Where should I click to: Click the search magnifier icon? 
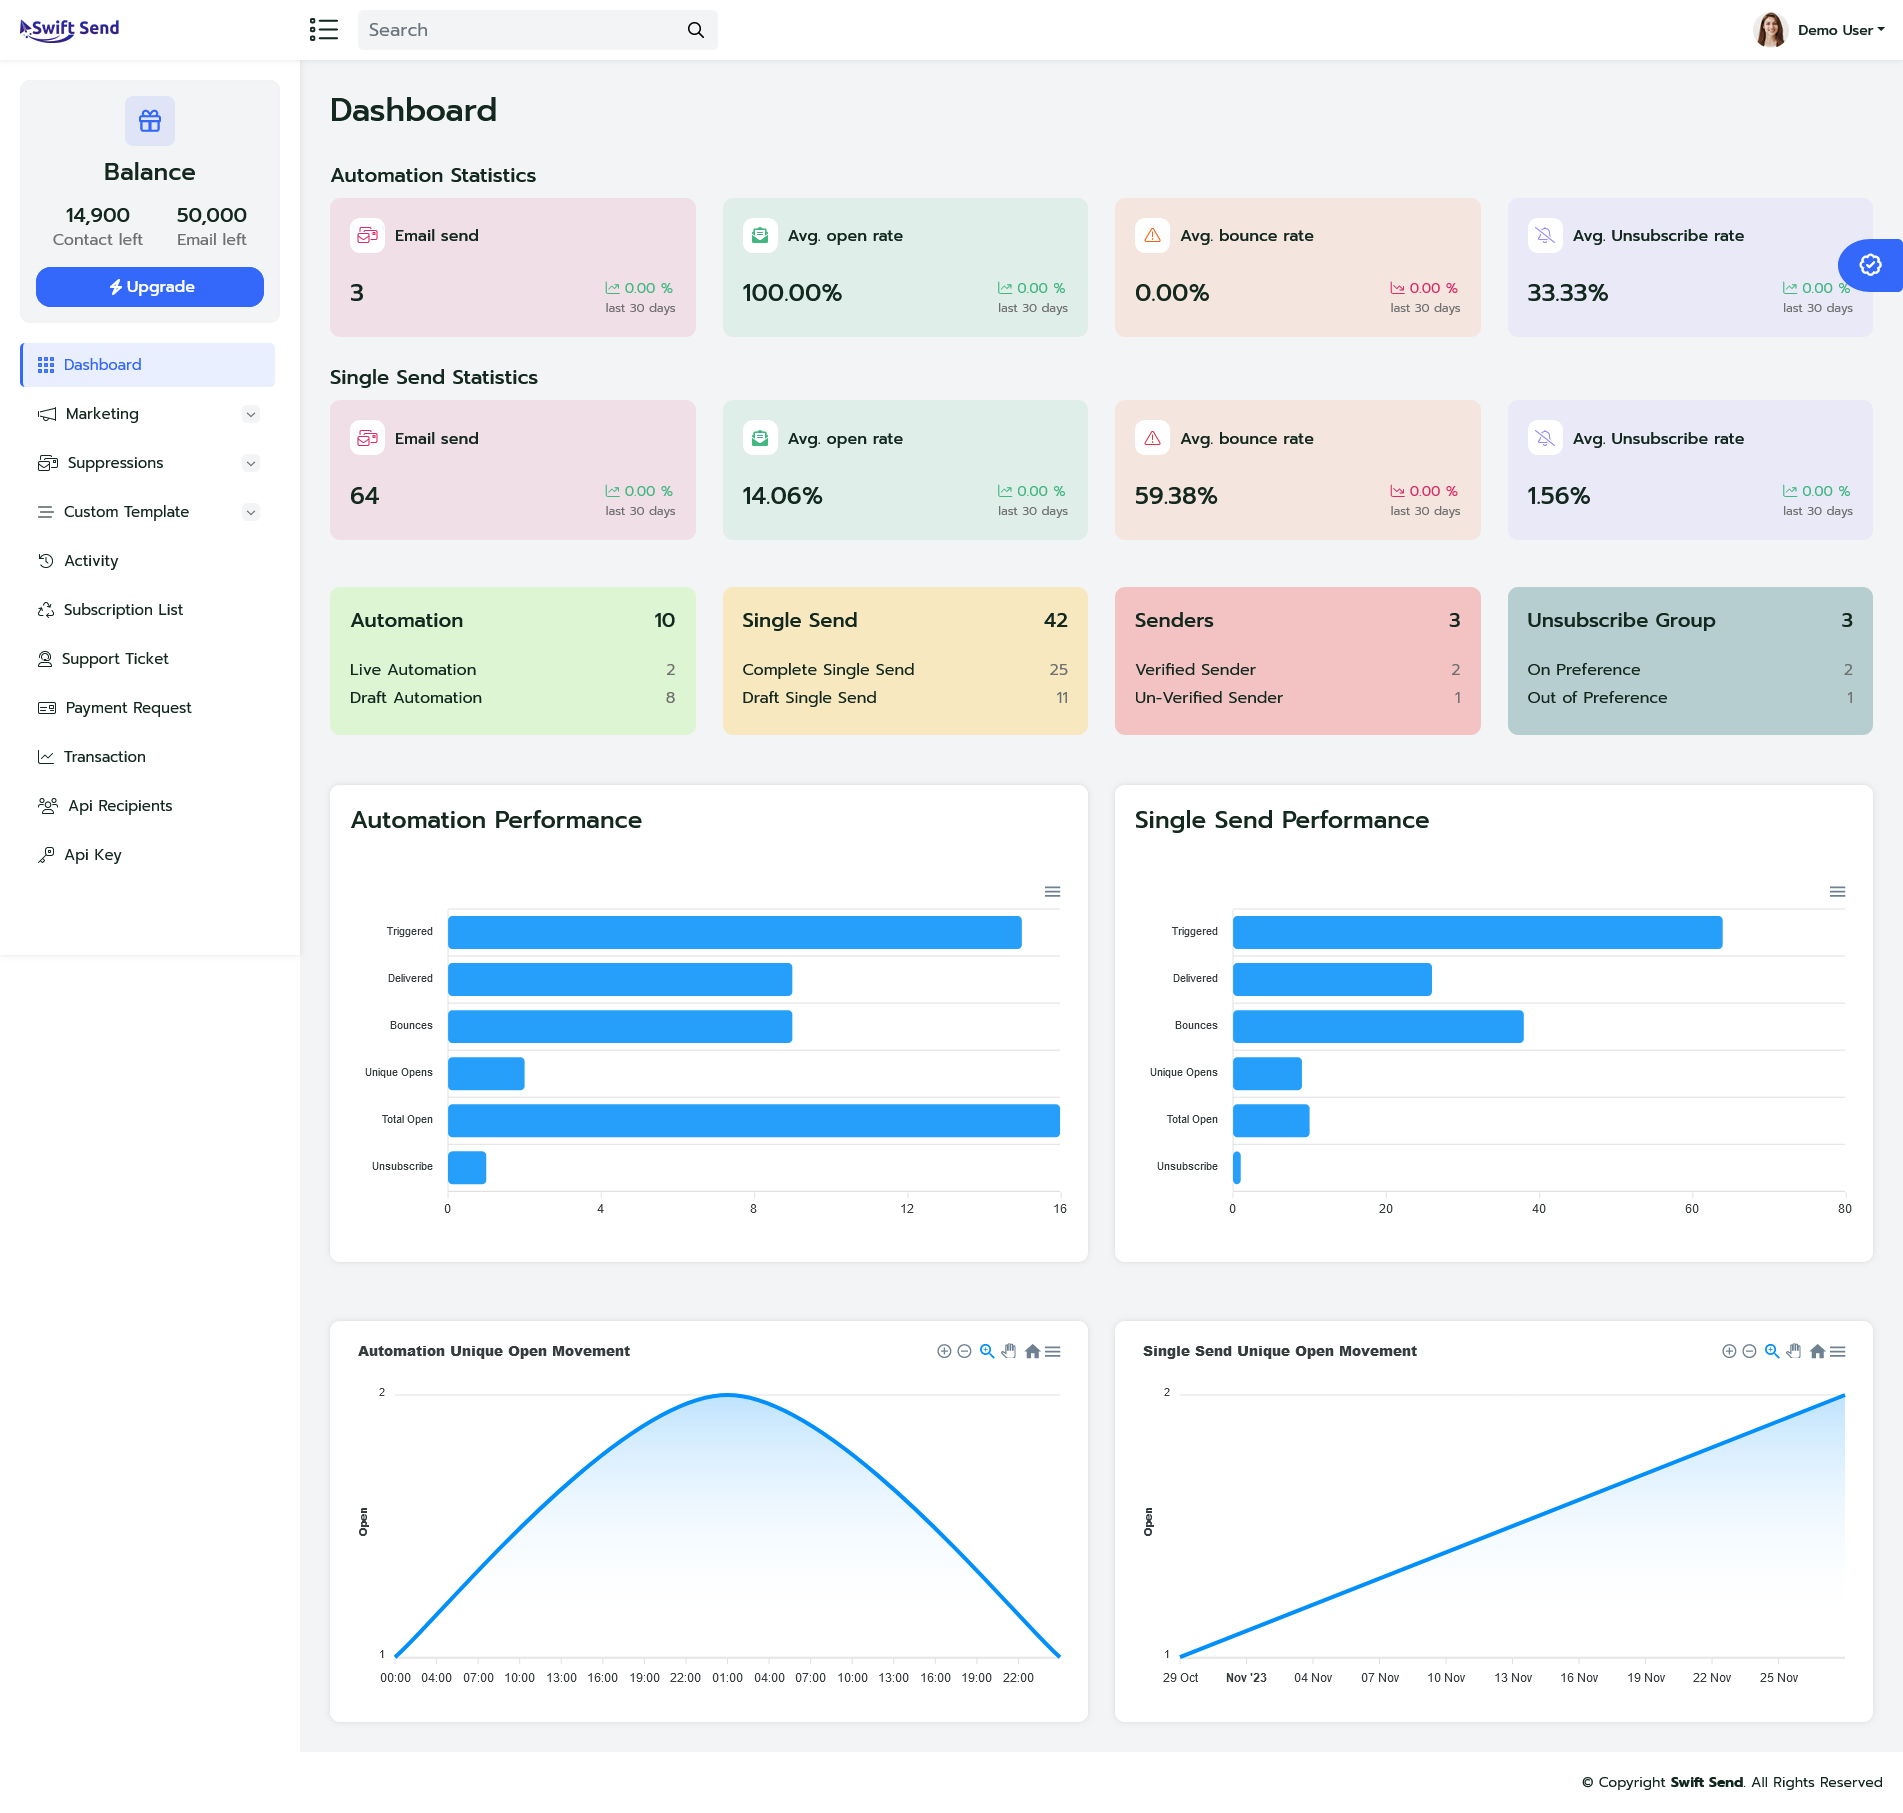coord(696,30)
